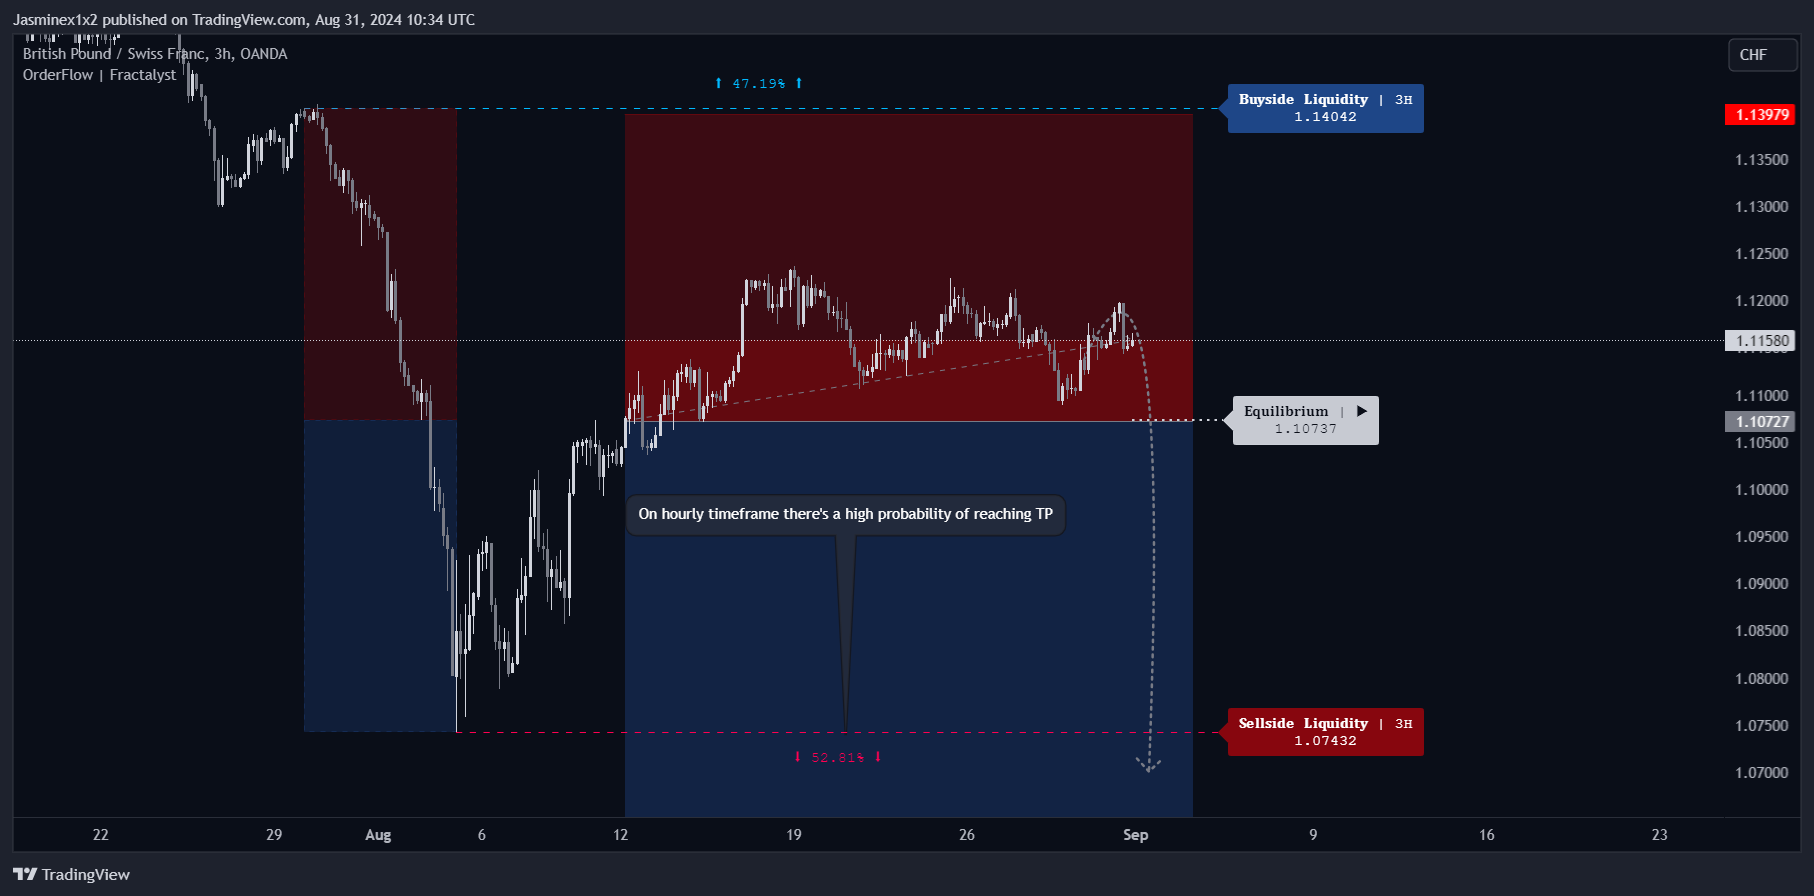
Task: Click the 9 date on time axis
Action: click(1313, 835)
